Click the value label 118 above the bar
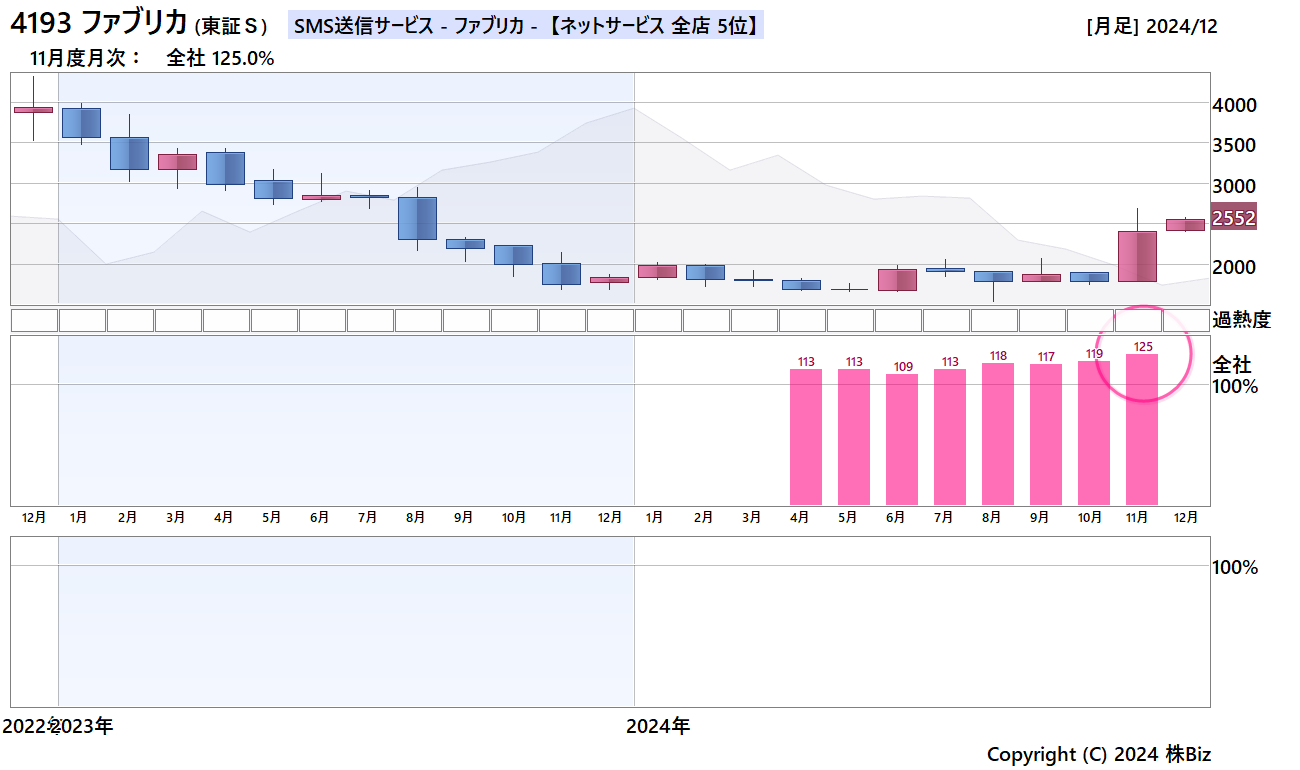The width and height of the screenshot is (1300, 770). (998, 356)
